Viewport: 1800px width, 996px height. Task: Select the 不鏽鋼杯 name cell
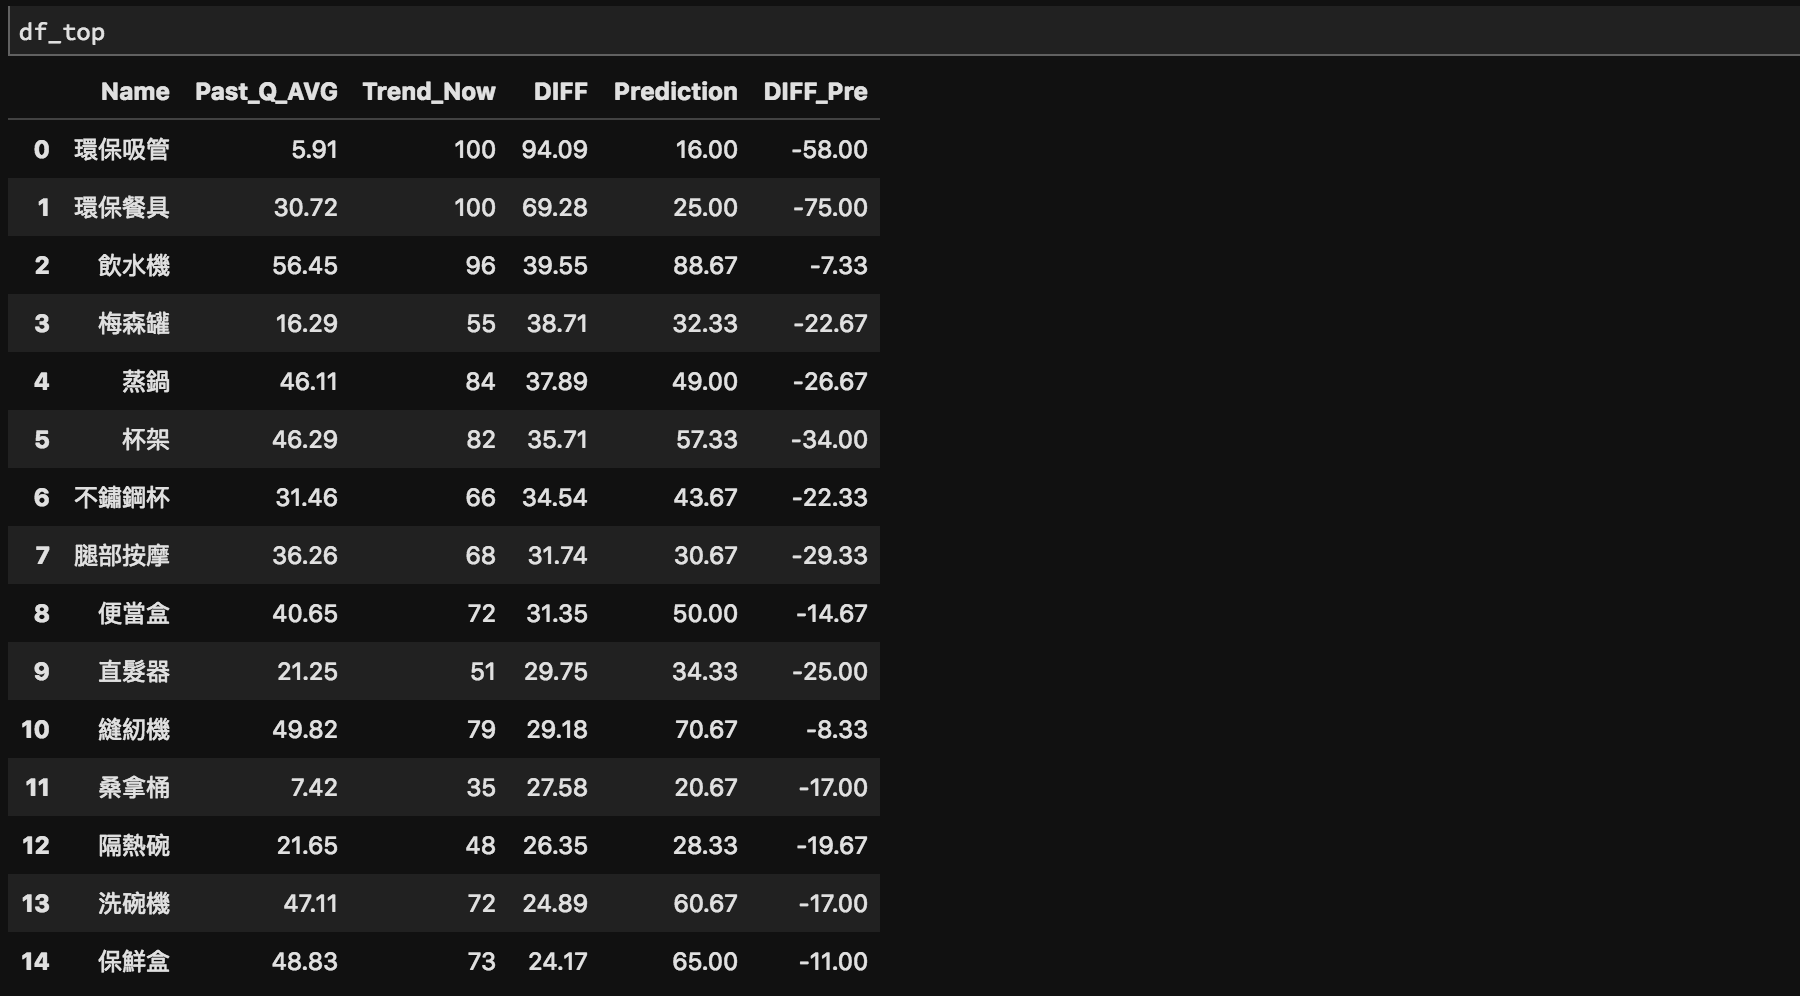click(x=122, y=498)
